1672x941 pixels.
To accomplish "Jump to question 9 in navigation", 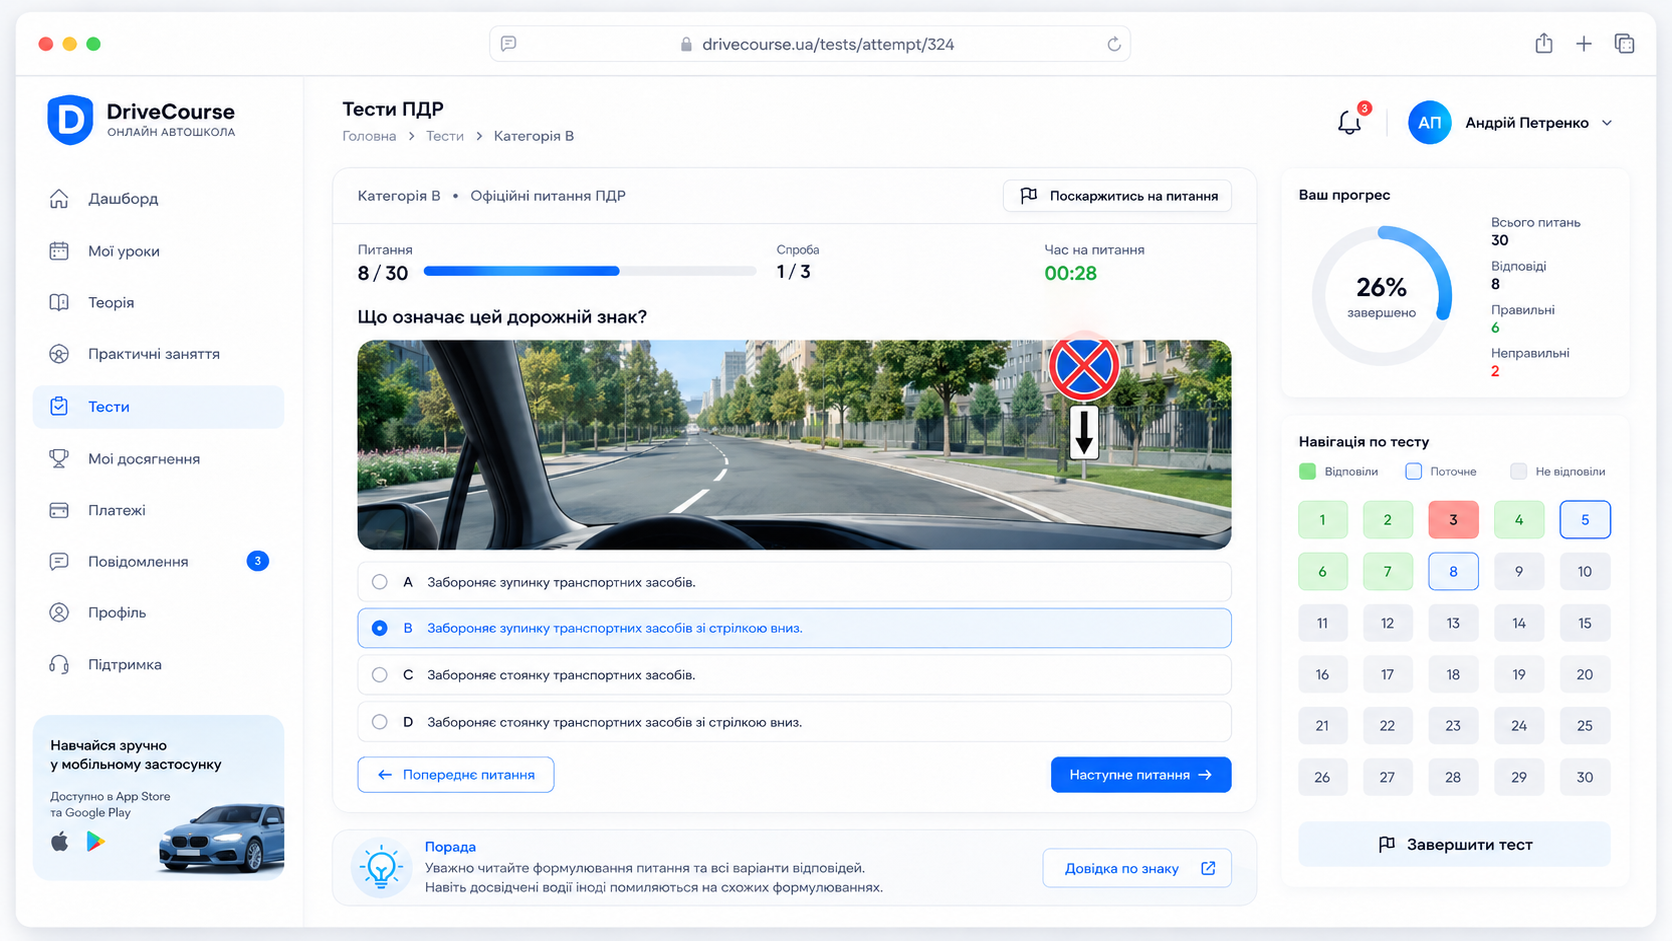I will 1519,571.
